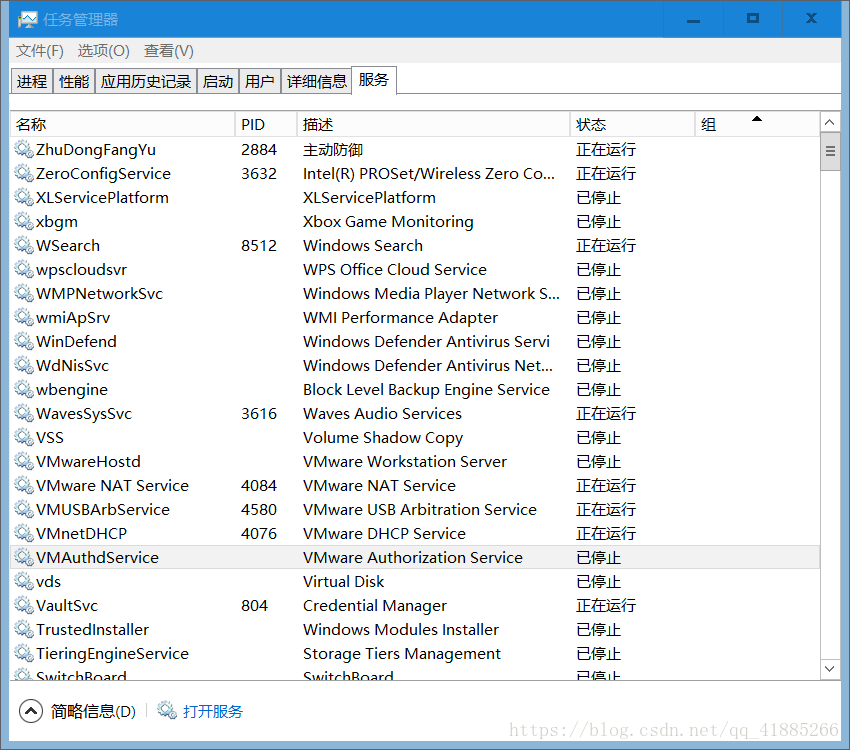Viewport: 850px width, 750px height.
Task: Sort by the 名称 column header
Action: point(123,124)
